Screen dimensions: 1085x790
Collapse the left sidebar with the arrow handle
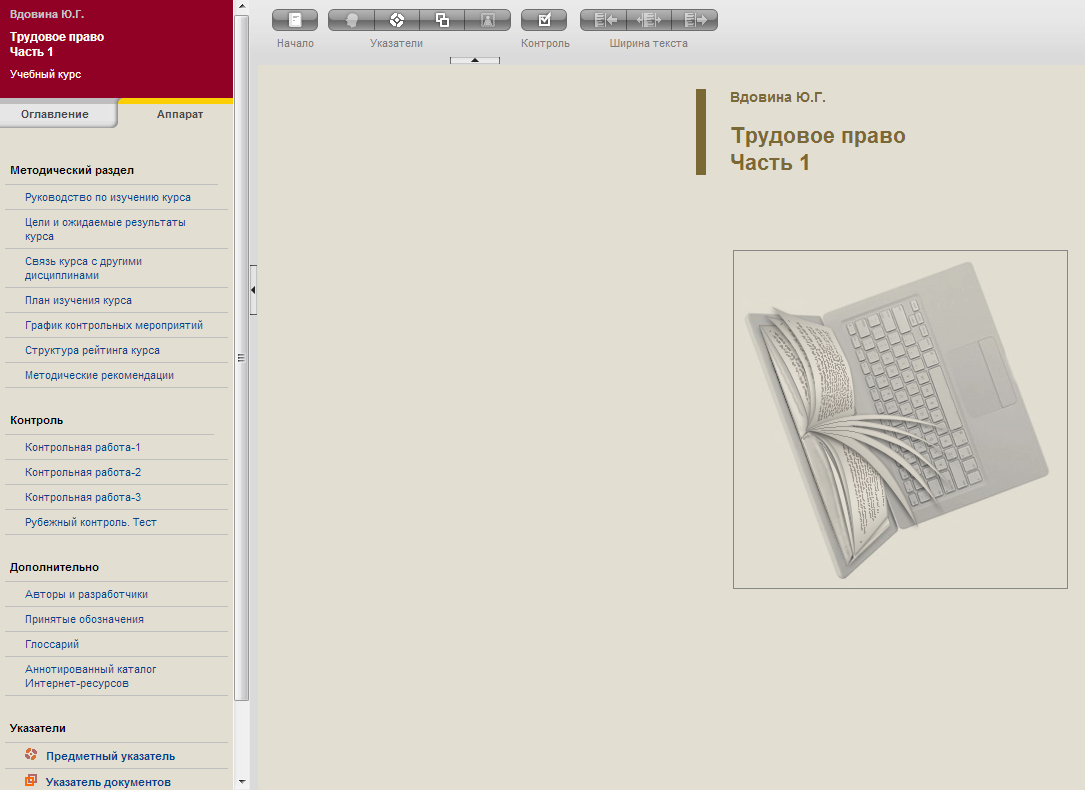(x=253, y=290)
